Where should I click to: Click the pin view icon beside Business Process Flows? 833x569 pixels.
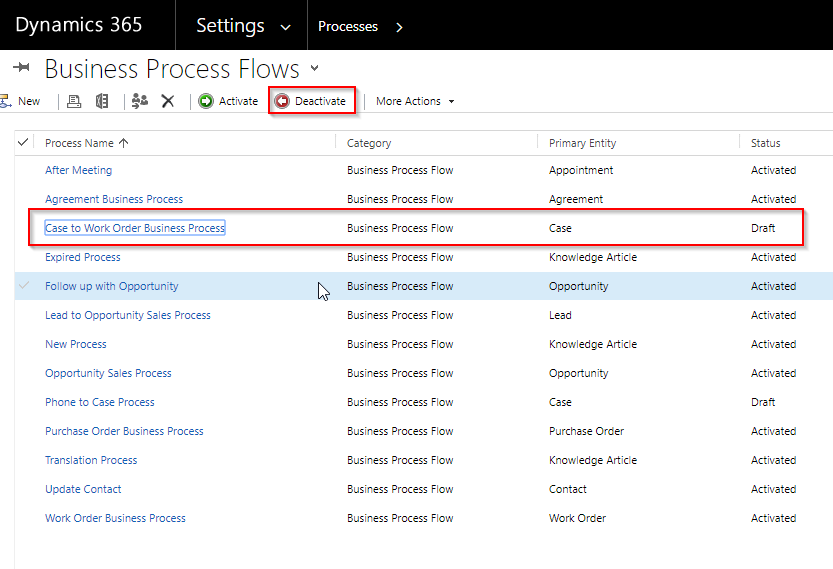coord(21,67)
